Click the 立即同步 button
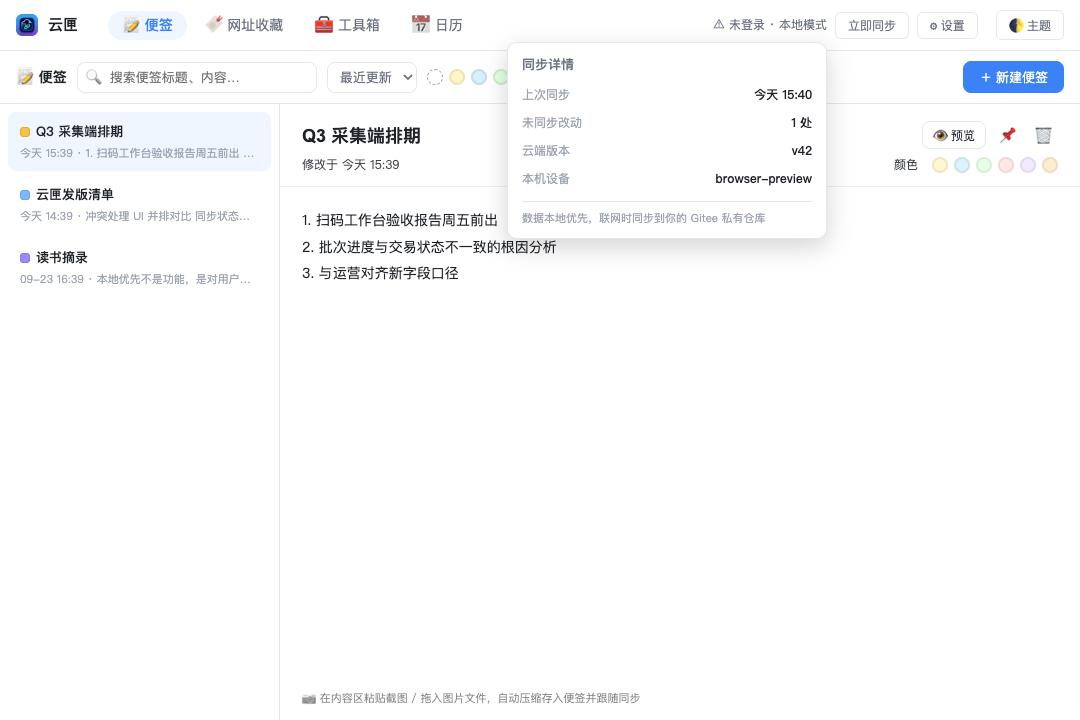Image resolution: width=1080 pixels, height=720 pixels. (x=871, y=25)
